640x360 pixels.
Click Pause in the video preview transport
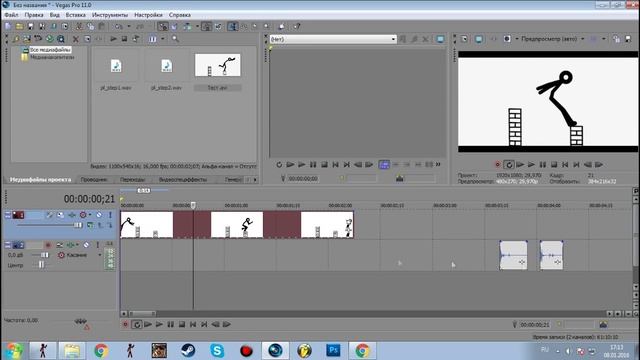pyautogui.click(x=542, y=165)
